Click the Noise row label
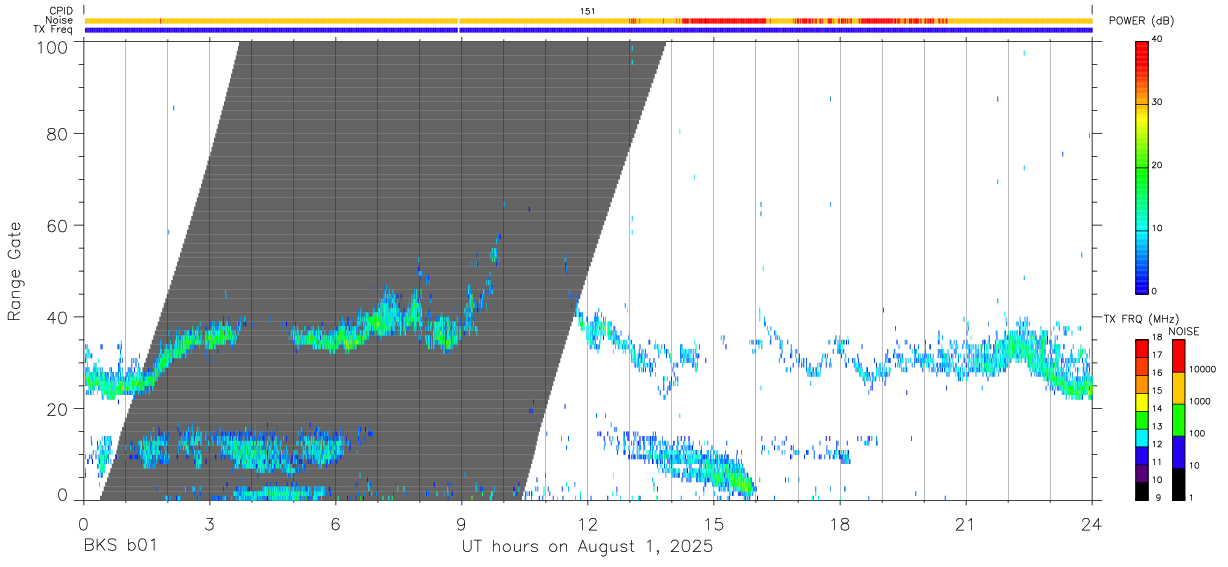Image resolution: width=1228 pixels, height=567 pixels. [59, 20]
